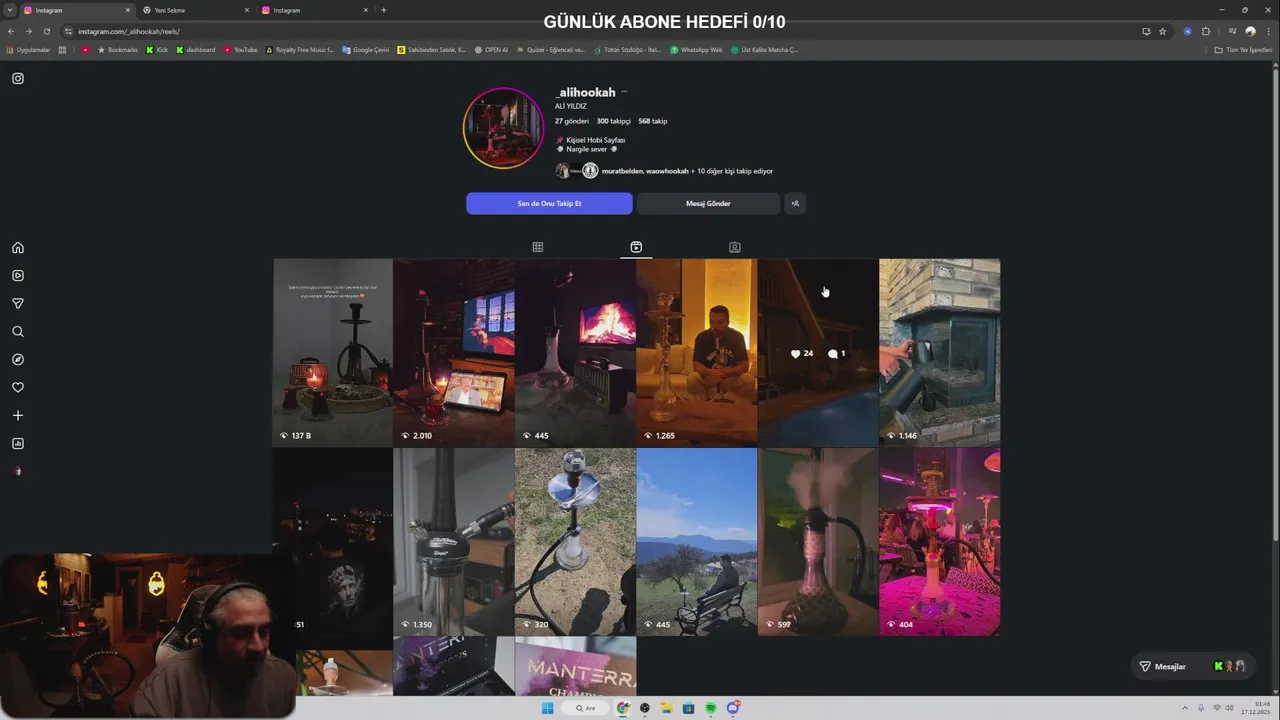The height and width of the screenshot is (720, 1280).
Task: Click the taskbar Ara search box
Action: tap(585, 708)
